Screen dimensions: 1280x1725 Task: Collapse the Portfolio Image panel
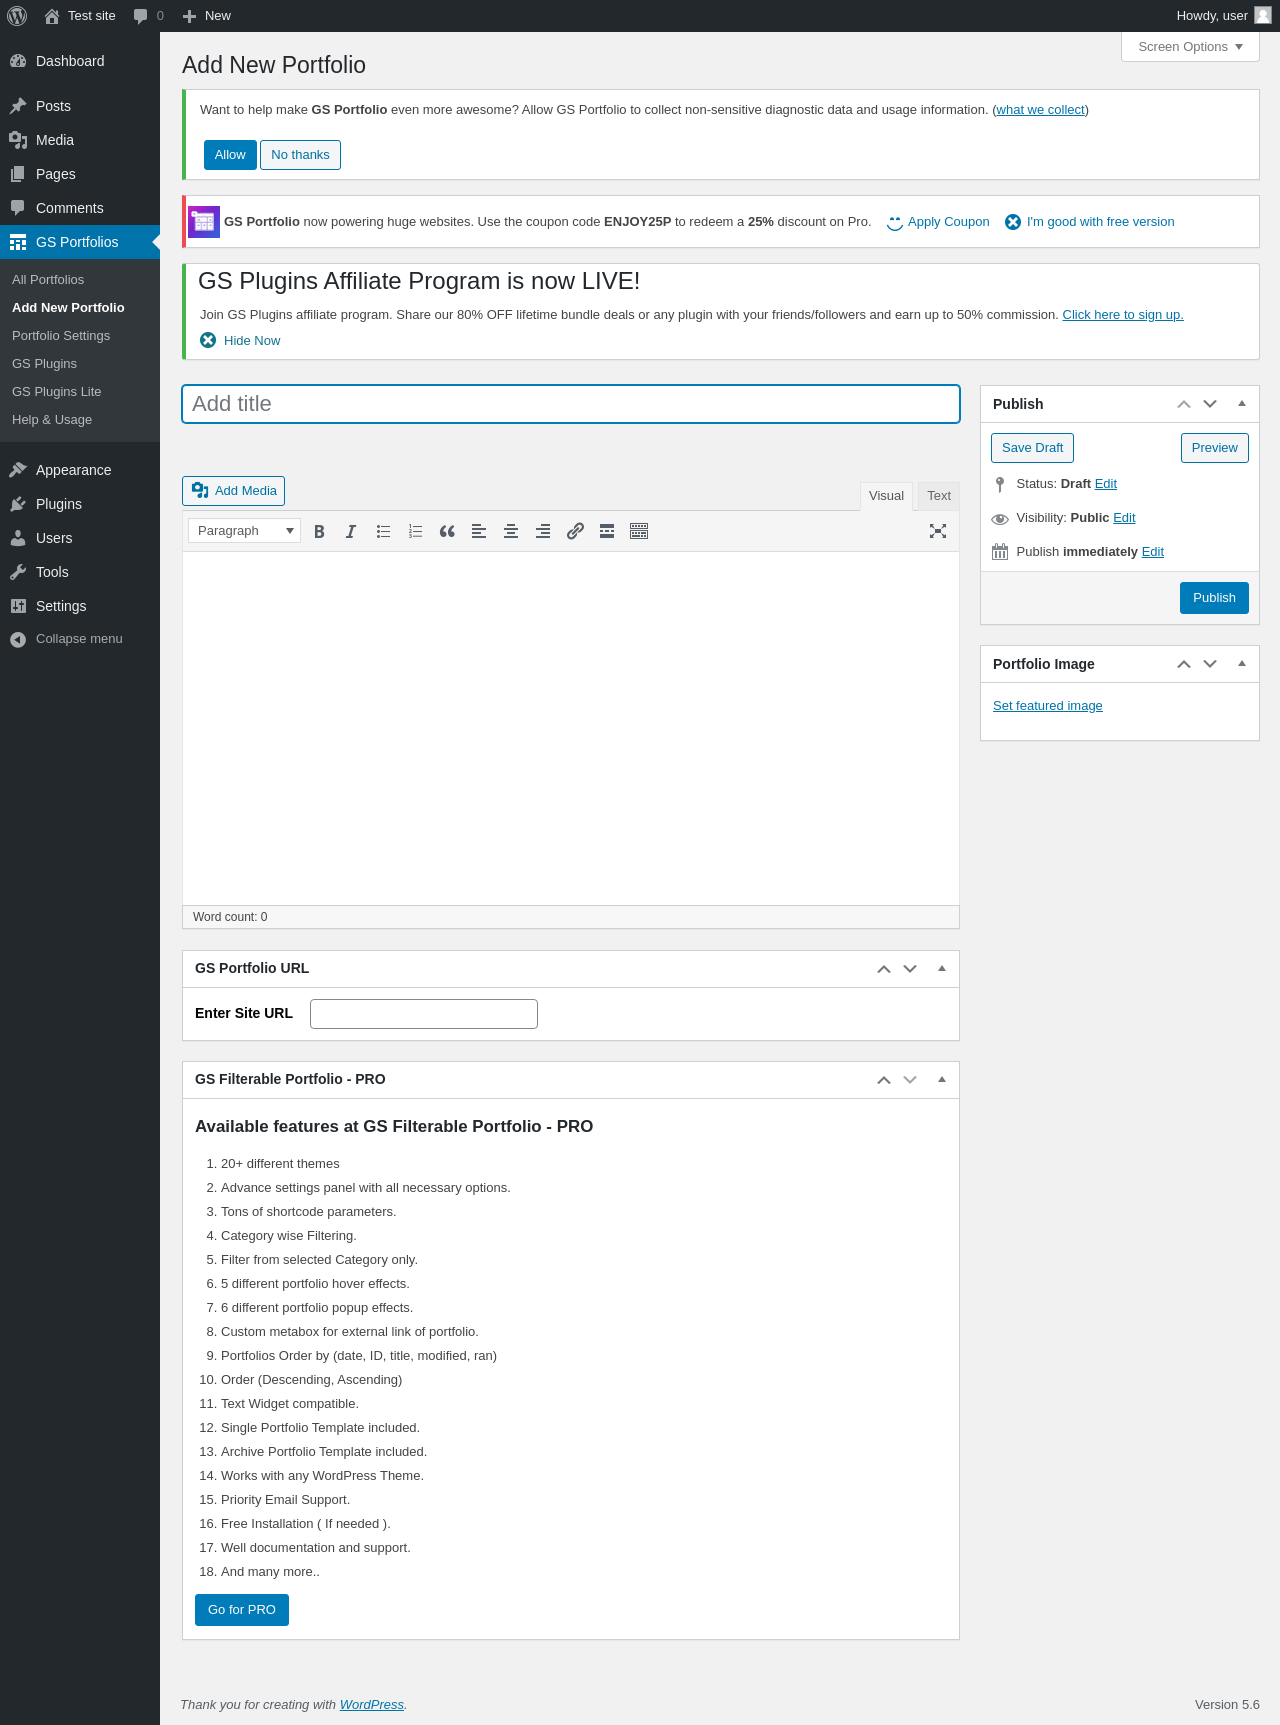click(x=1242, y=664)
